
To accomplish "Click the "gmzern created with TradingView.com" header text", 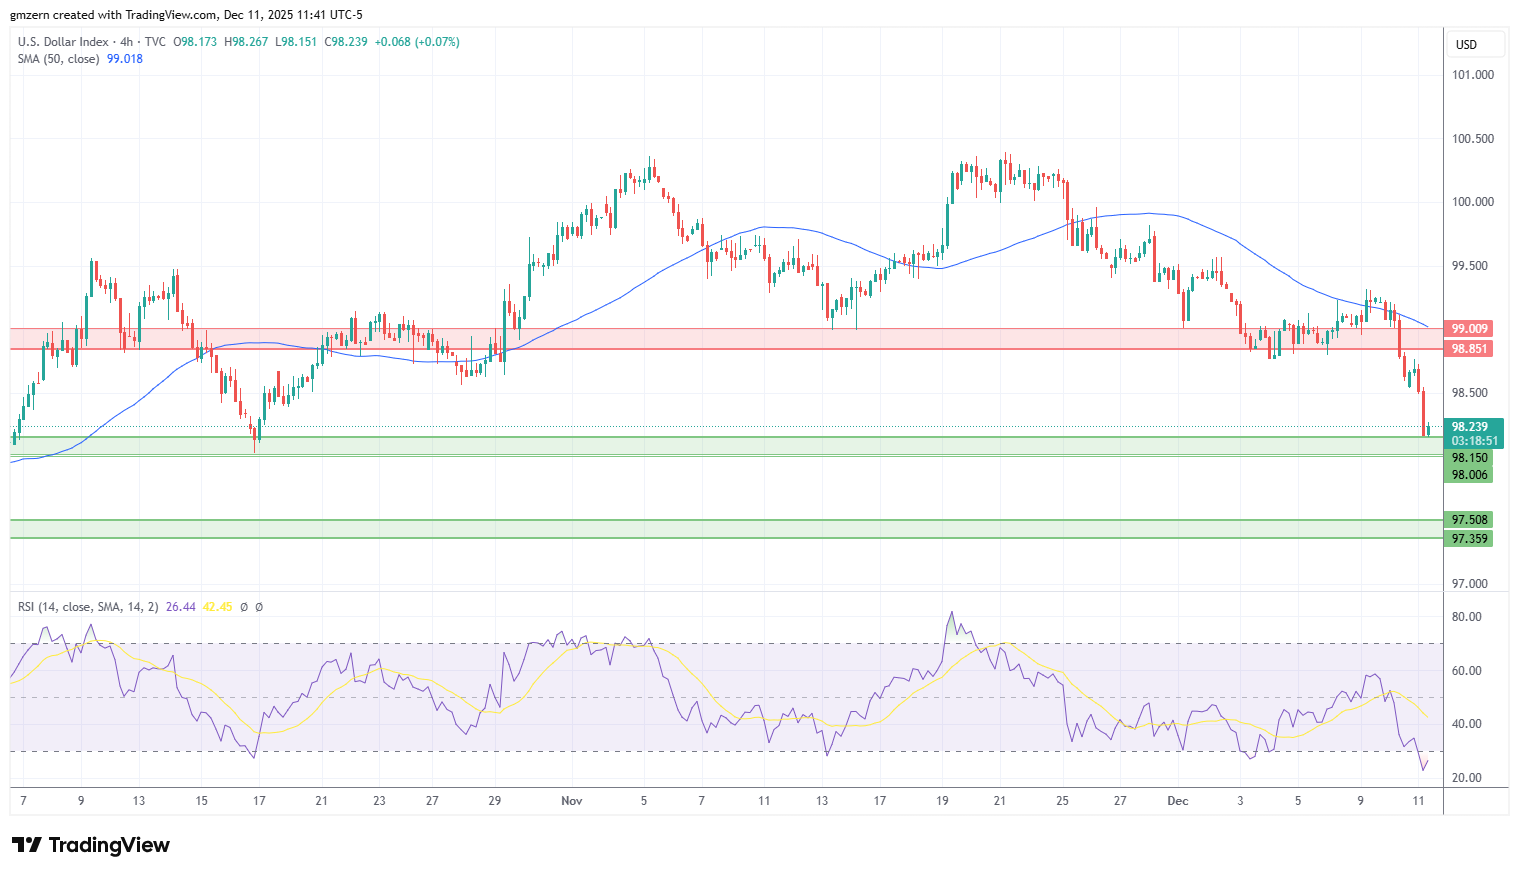I will [114, 15].
